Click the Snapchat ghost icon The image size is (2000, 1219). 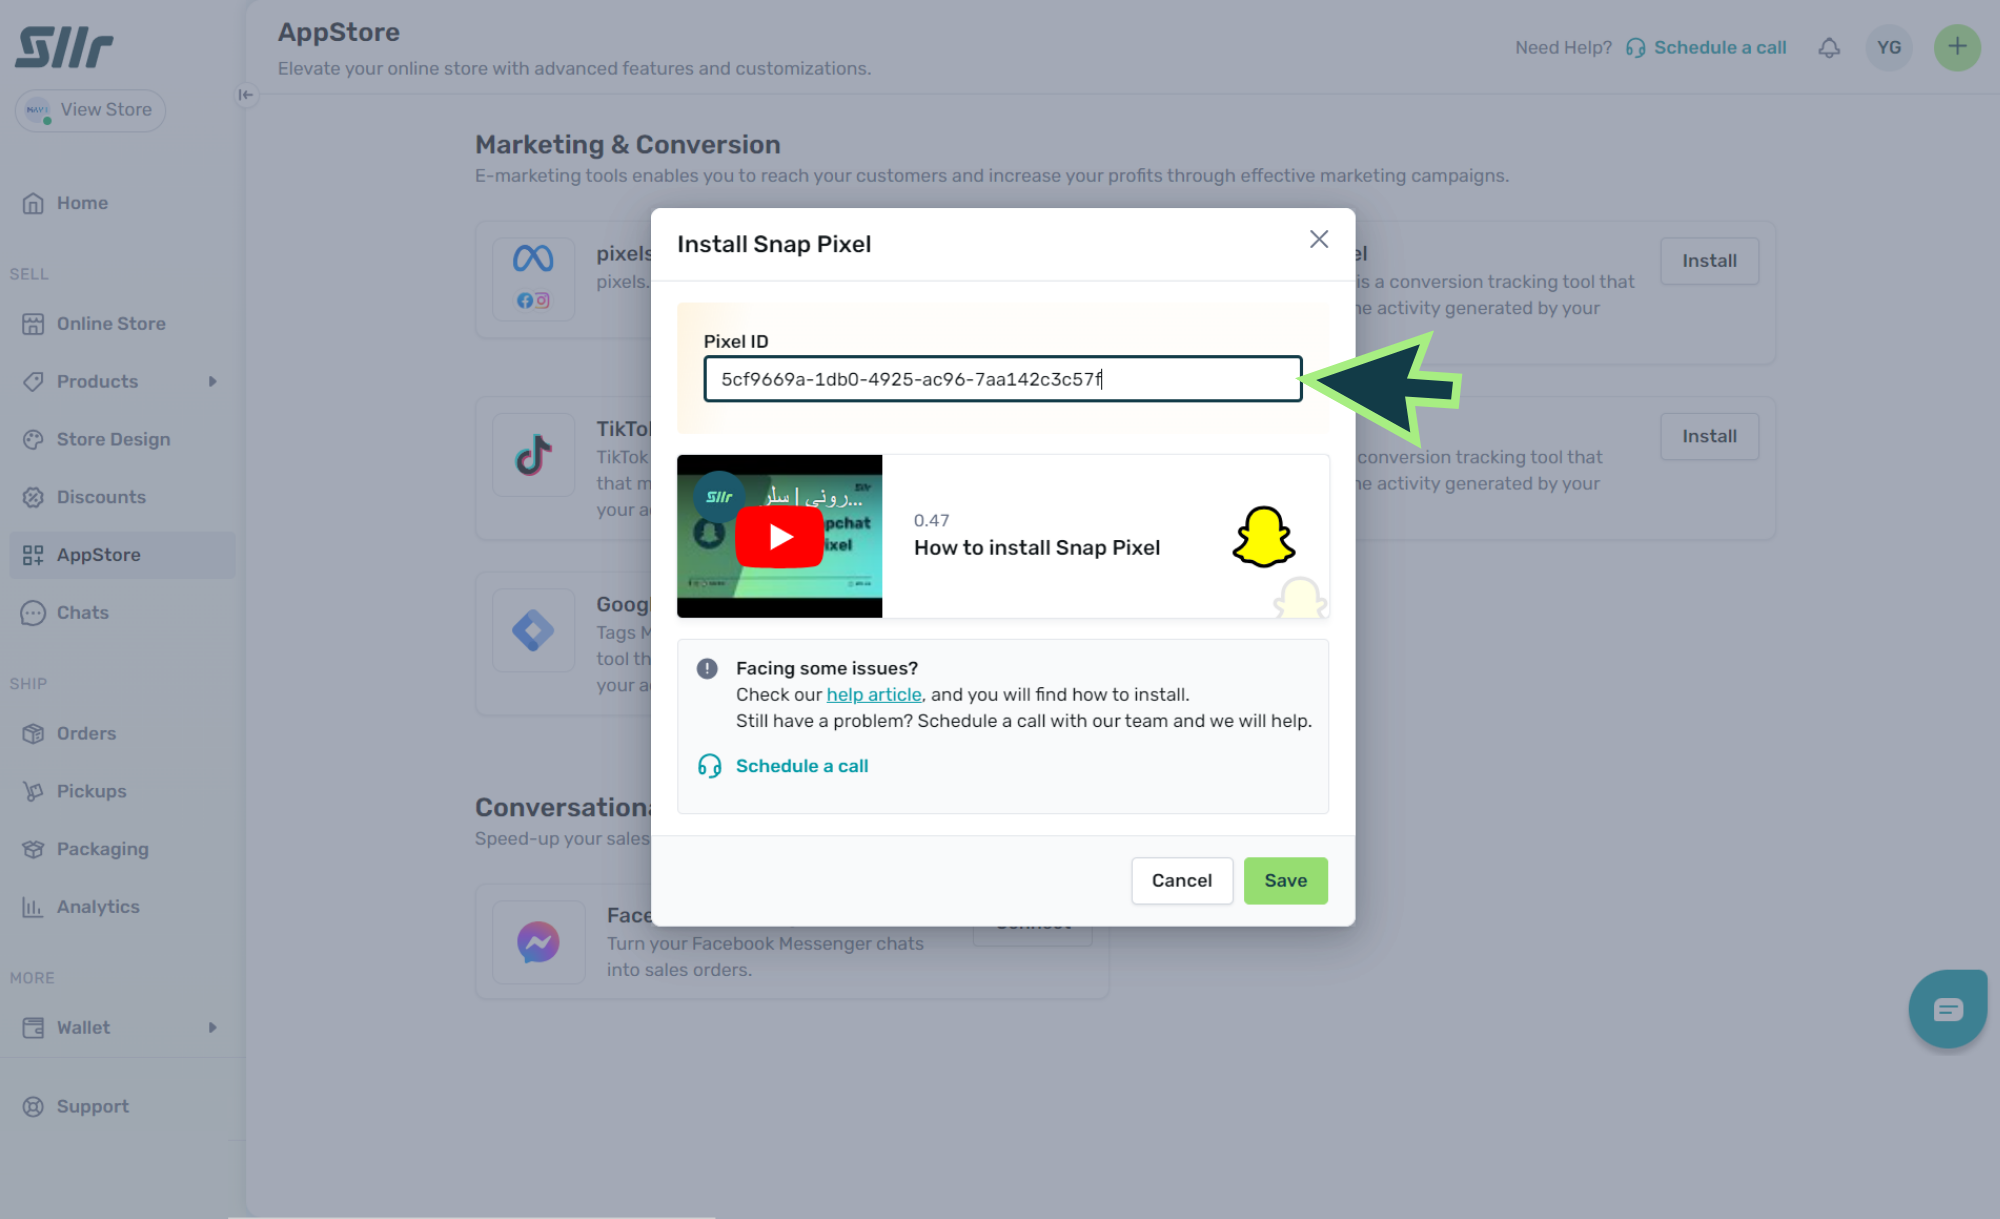click(x=1263, y=537)
